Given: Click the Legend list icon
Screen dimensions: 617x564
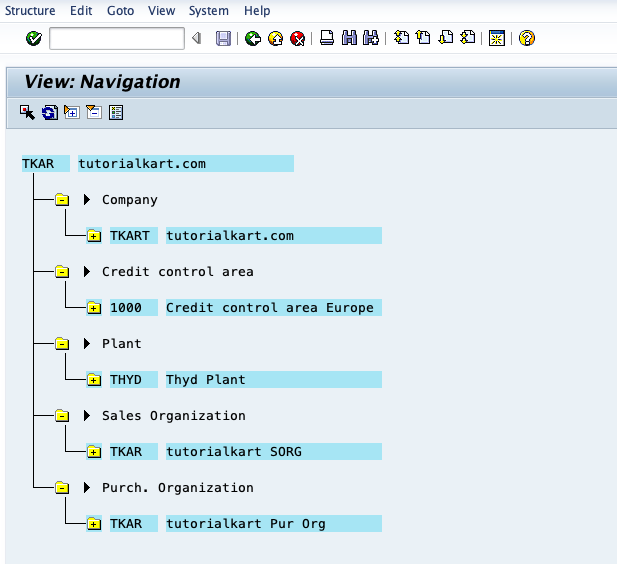Looking at the screenshot, I should tap(116, 113).
